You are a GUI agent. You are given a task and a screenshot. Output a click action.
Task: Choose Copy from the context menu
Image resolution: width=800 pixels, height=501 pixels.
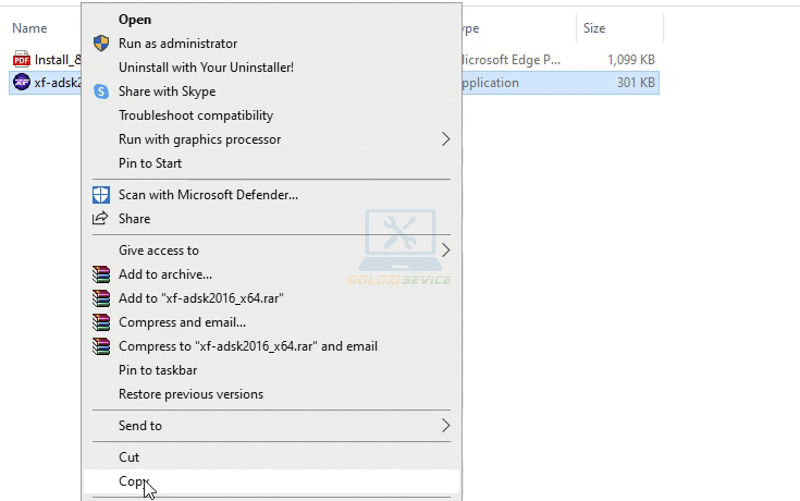pos(132,481)
